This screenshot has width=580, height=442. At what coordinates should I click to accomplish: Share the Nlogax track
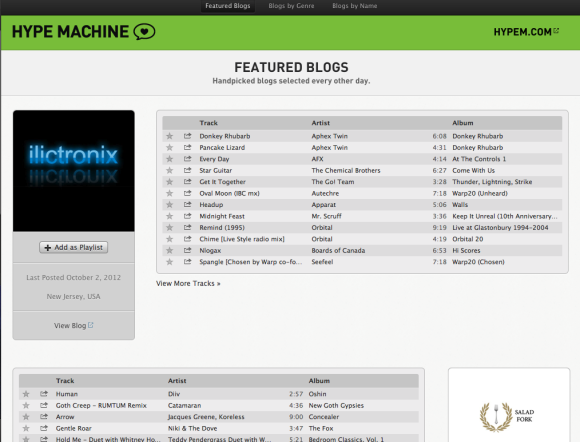coord(188,250)
